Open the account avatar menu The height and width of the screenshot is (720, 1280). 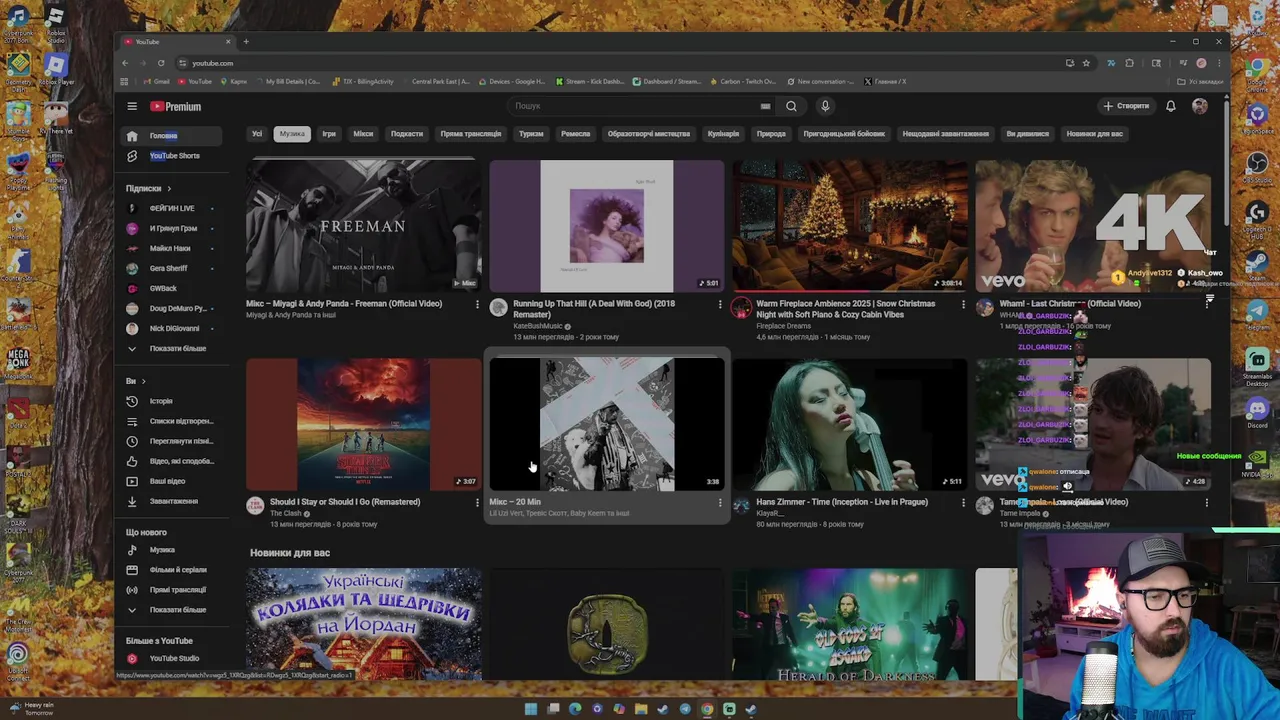point(1200,106)
